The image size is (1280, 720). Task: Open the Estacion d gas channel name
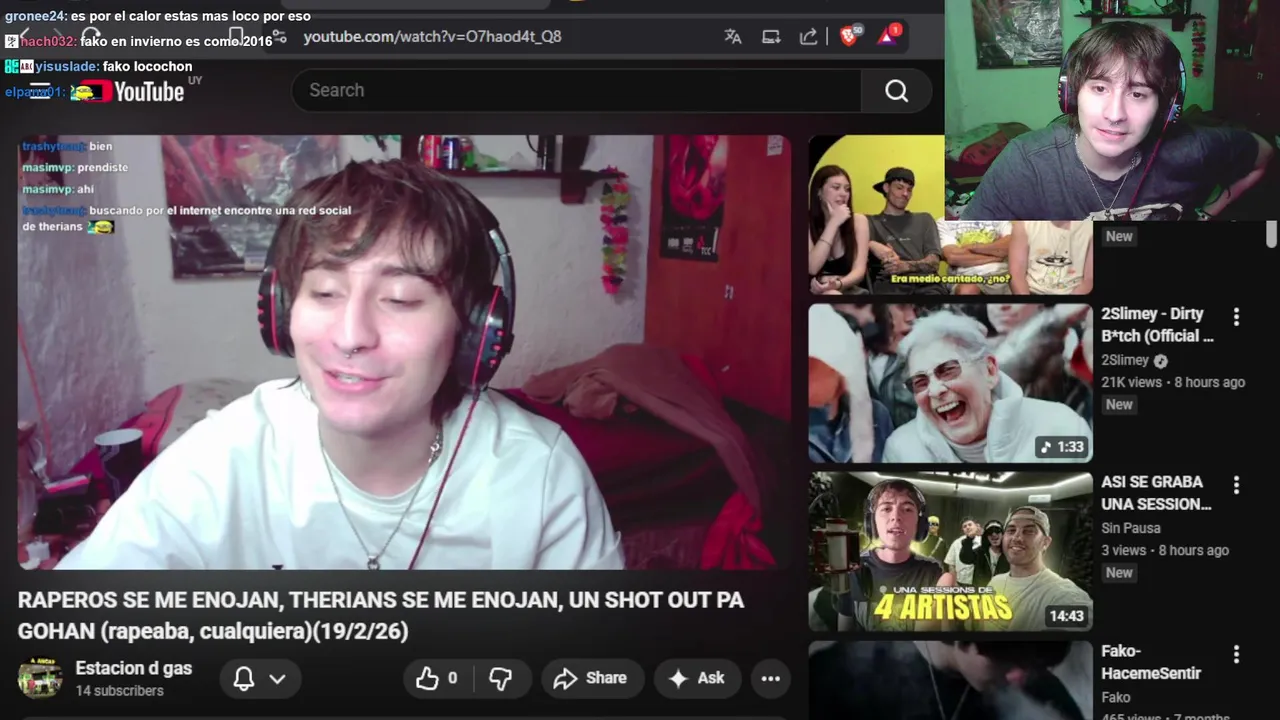[134, 668]
